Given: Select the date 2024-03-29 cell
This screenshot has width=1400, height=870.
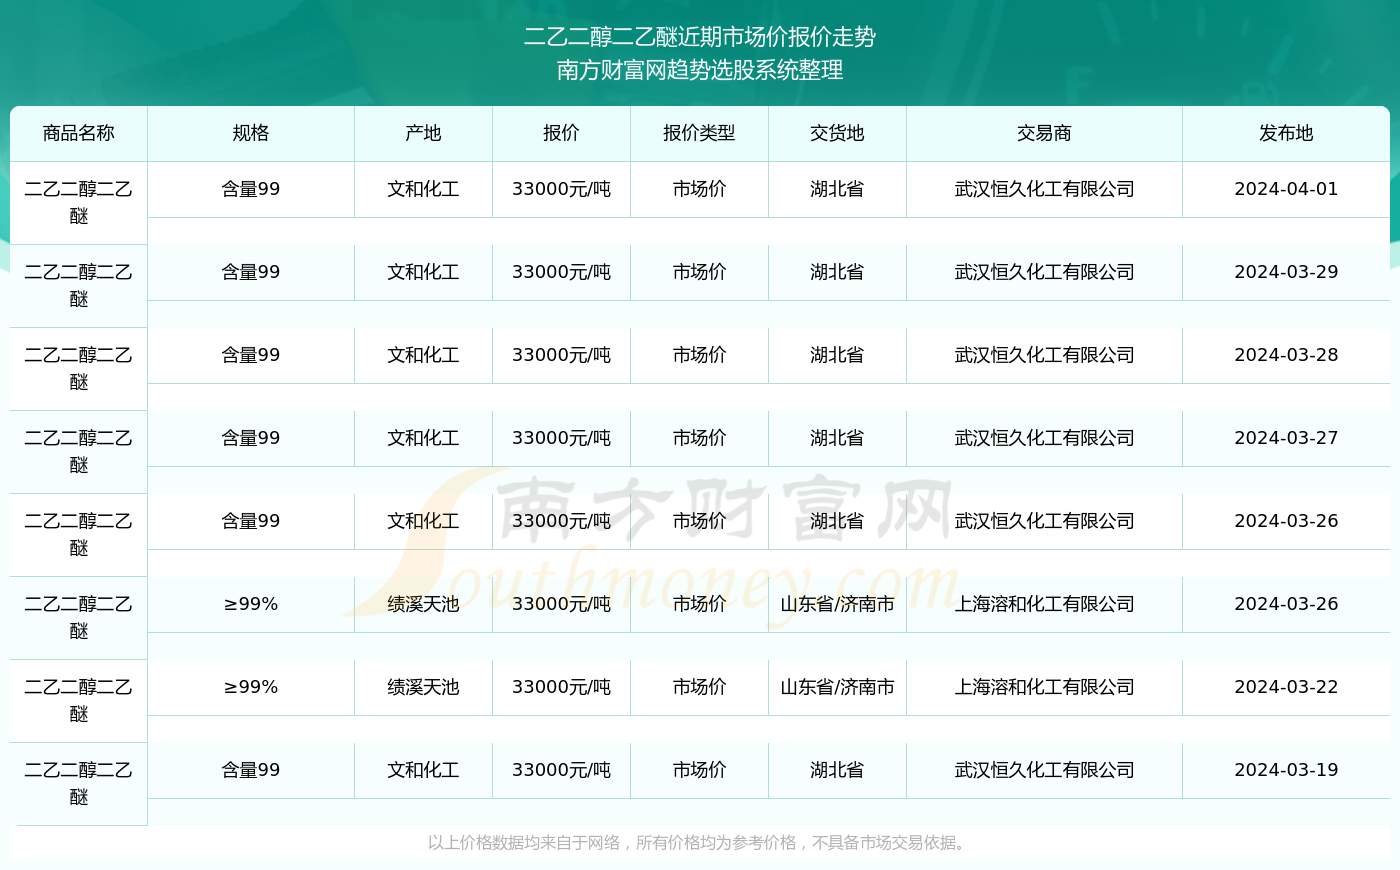Looking at the screenshot, I should coord(1286,272).
